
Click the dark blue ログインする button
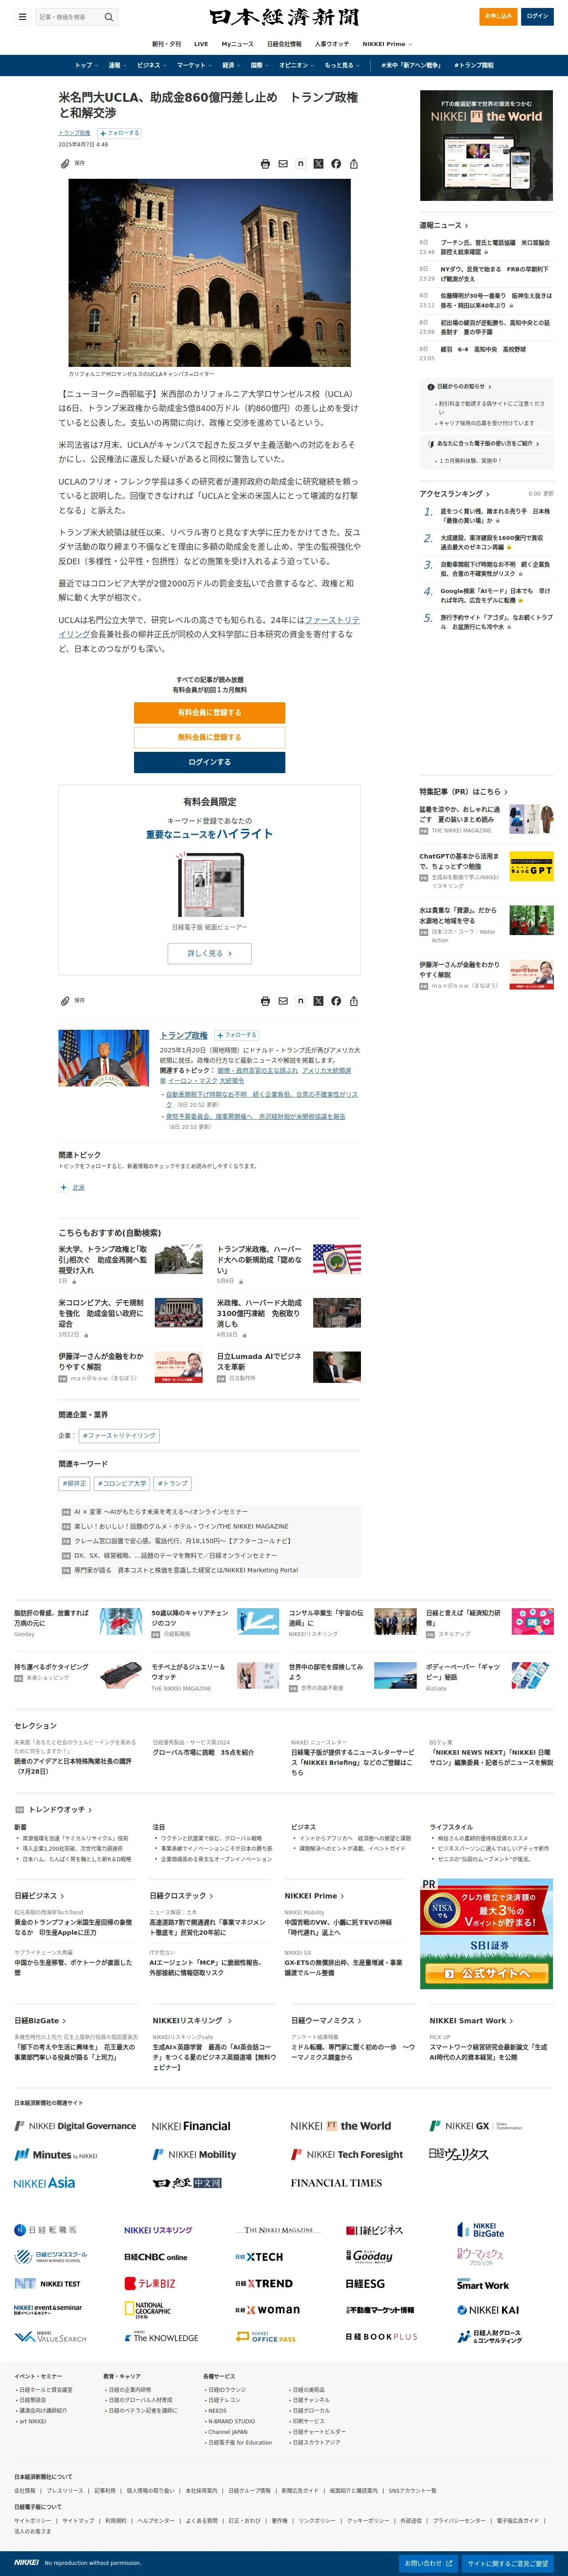(210, 762)
